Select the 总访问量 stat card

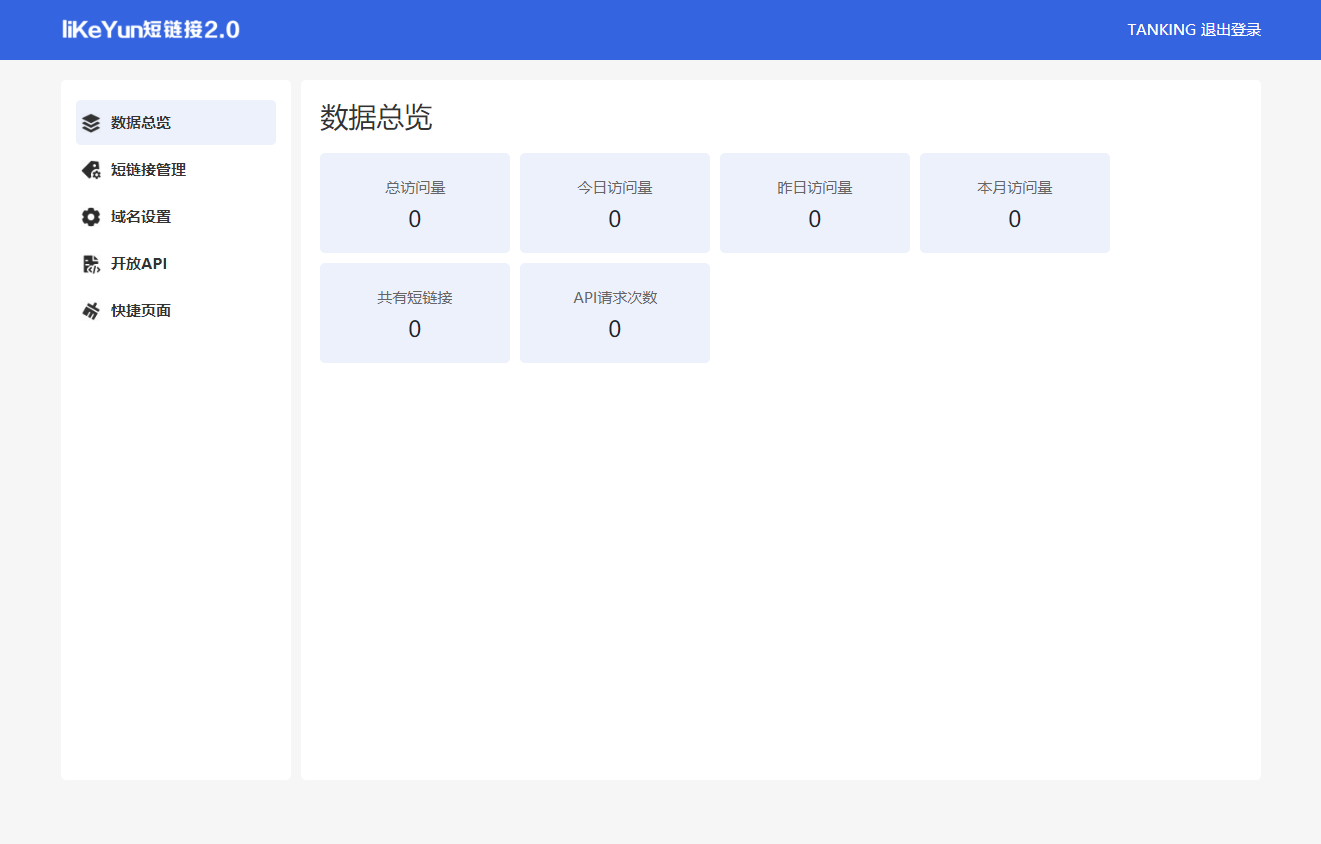[415, 203]
